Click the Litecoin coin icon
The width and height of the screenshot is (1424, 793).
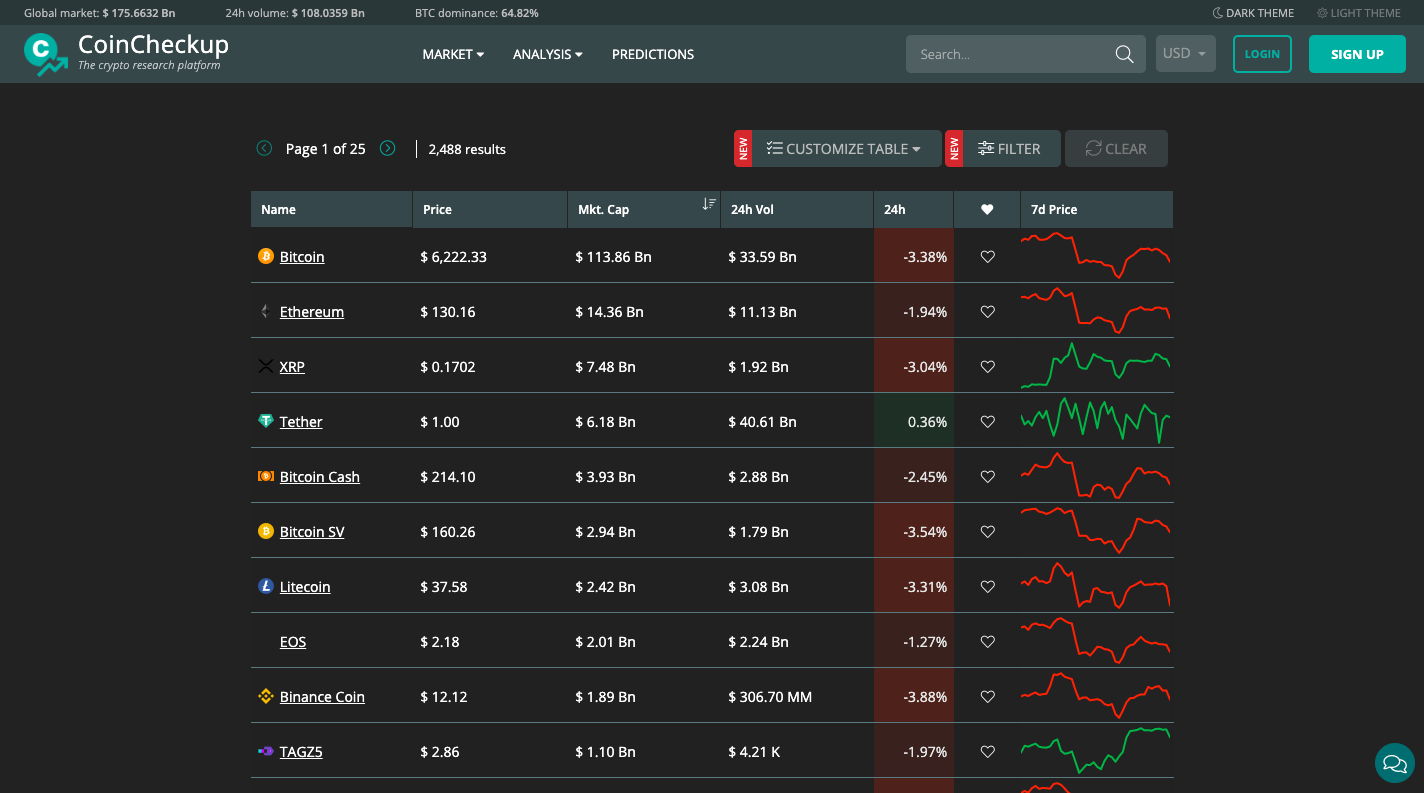[x=266, y=587]
